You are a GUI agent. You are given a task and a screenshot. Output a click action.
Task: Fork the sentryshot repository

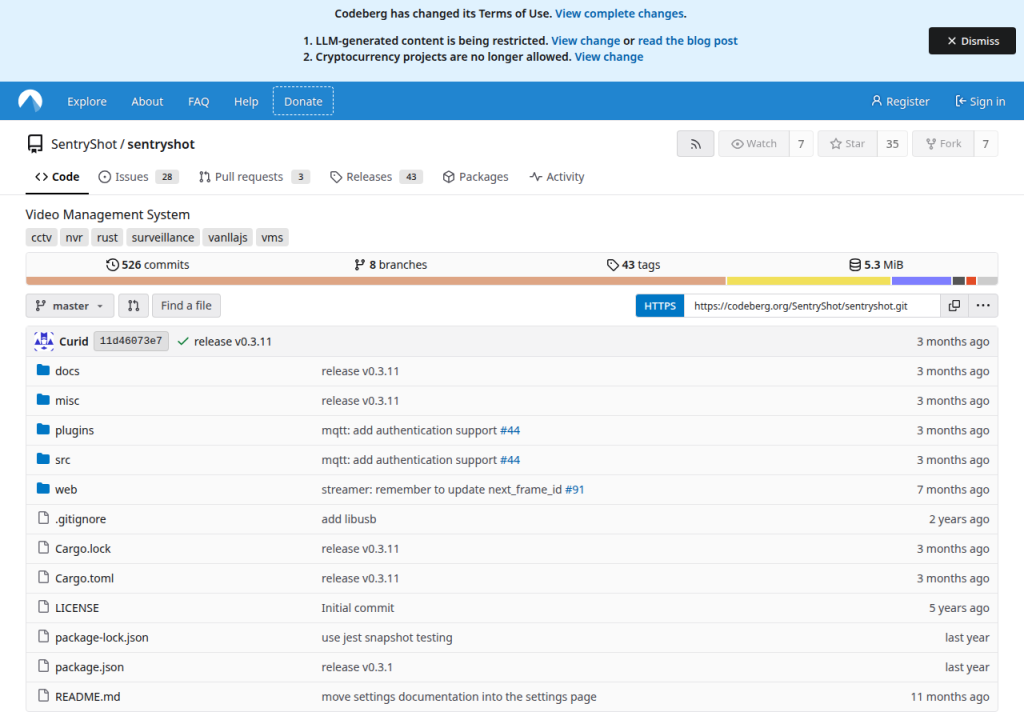[943, 144]
